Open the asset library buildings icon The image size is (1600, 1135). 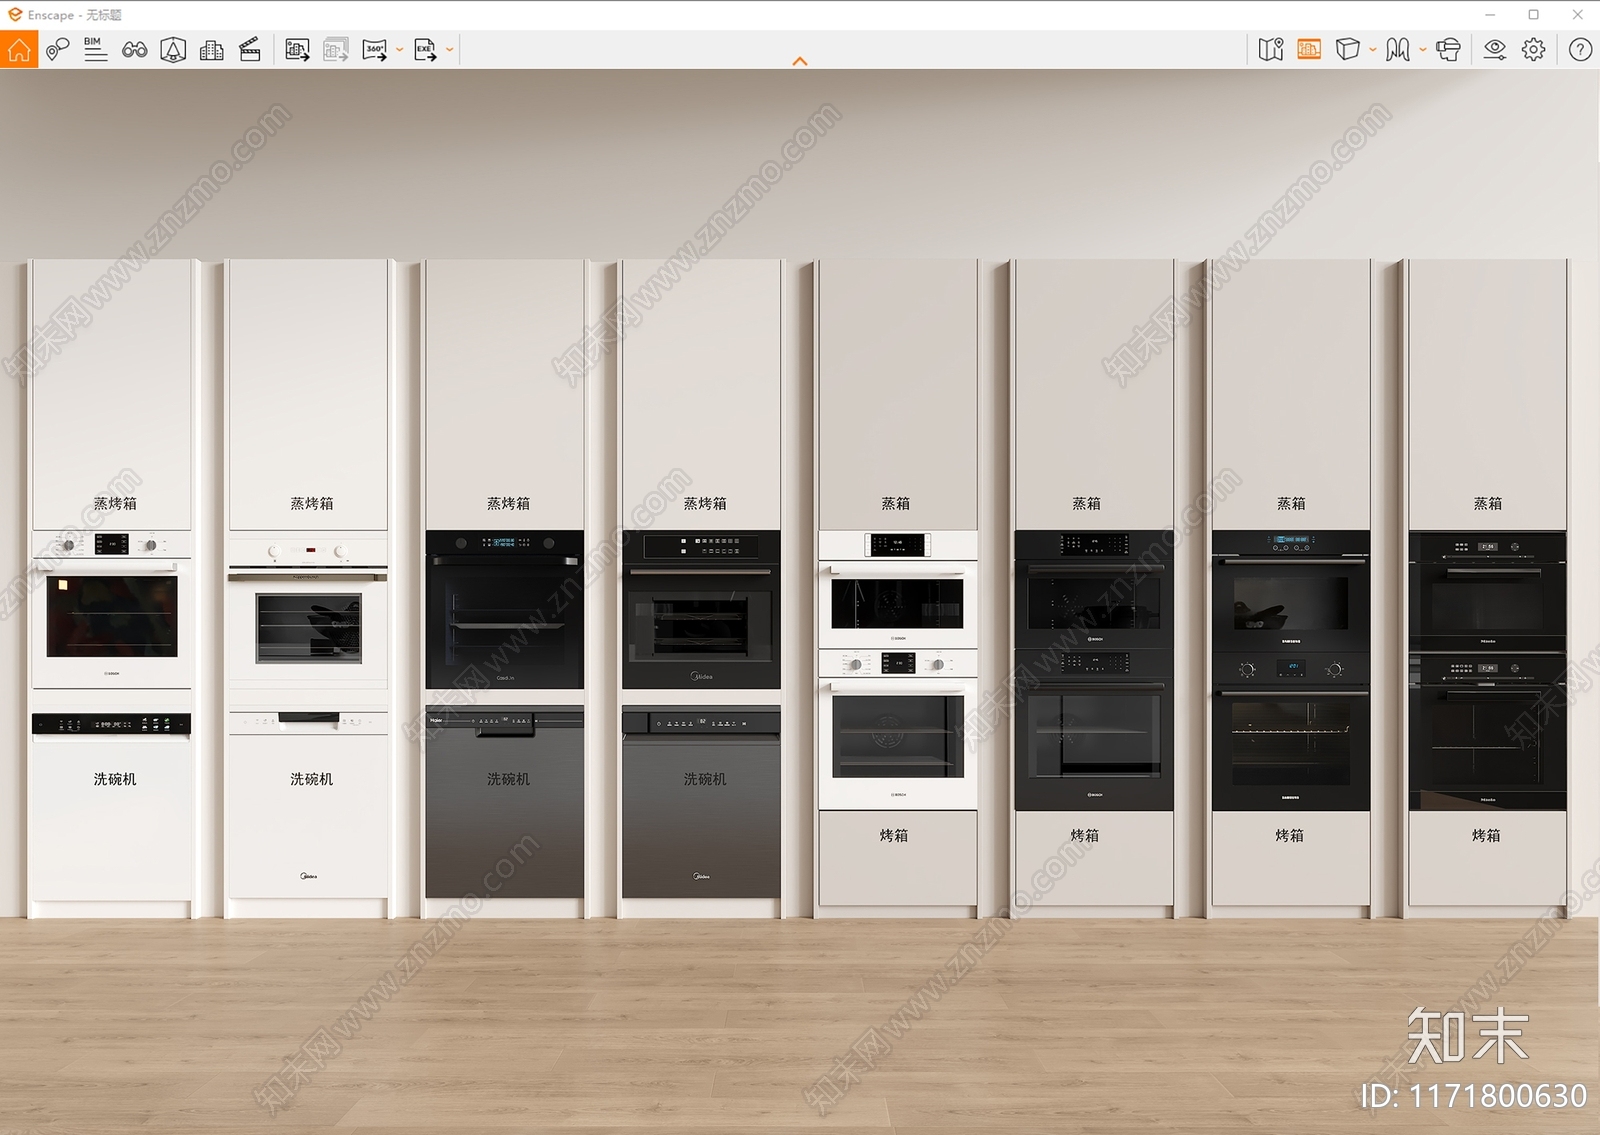click(212, 49)
